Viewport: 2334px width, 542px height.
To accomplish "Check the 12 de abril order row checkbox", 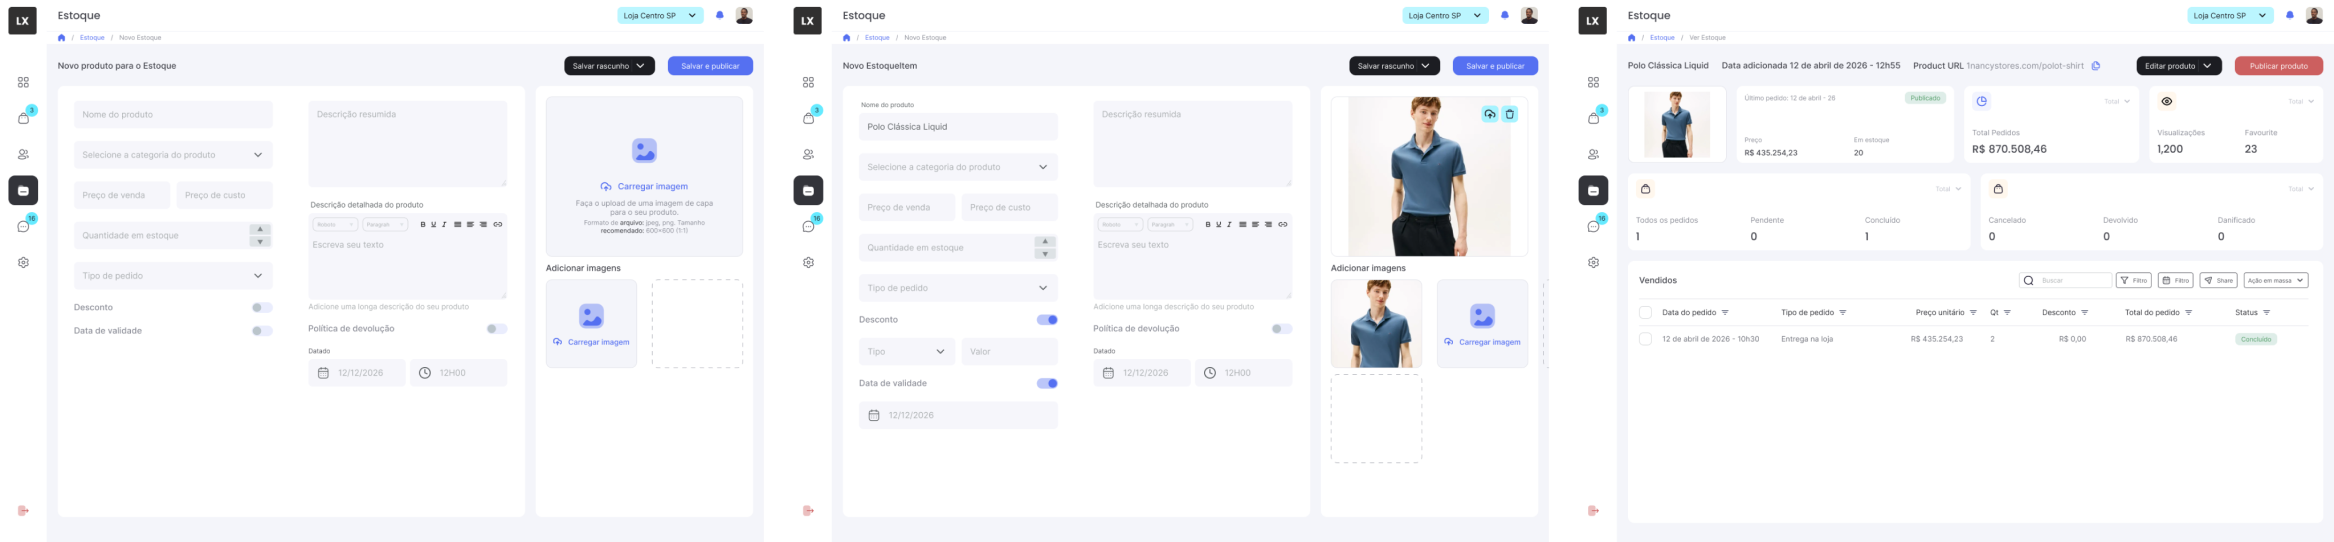I will [x=1645, y=339].
